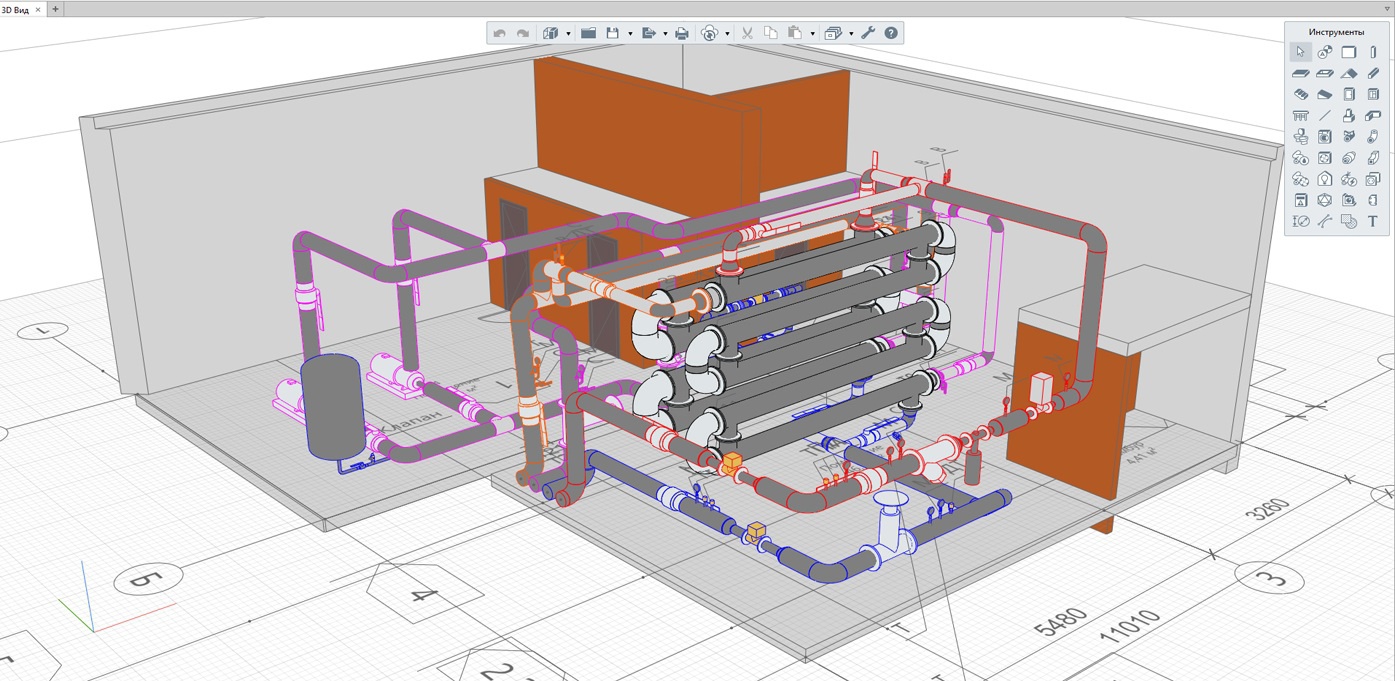Open the wrench settings icon

tap(867, 33)
